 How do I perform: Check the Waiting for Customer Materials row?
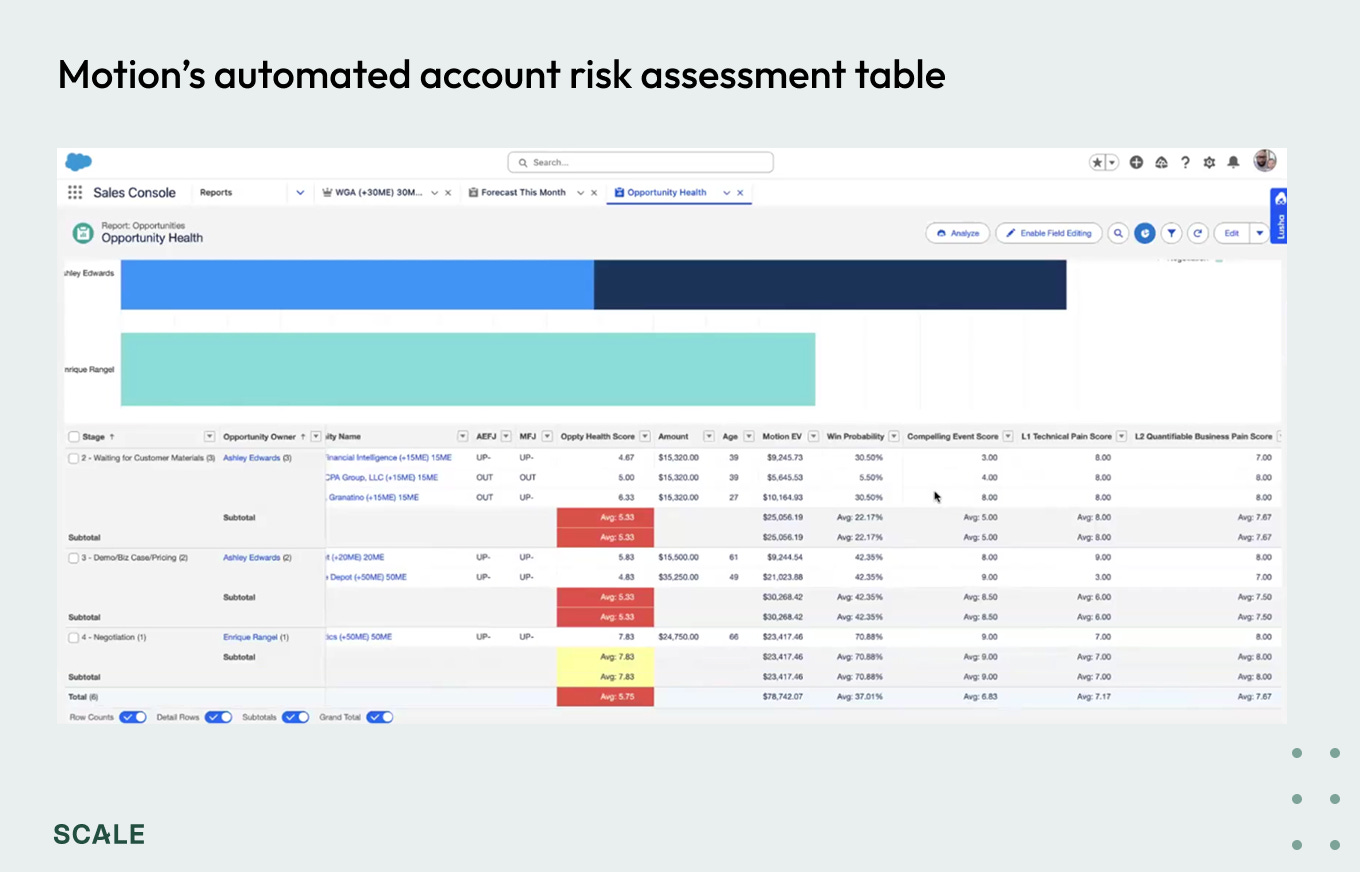pos(74,458)
